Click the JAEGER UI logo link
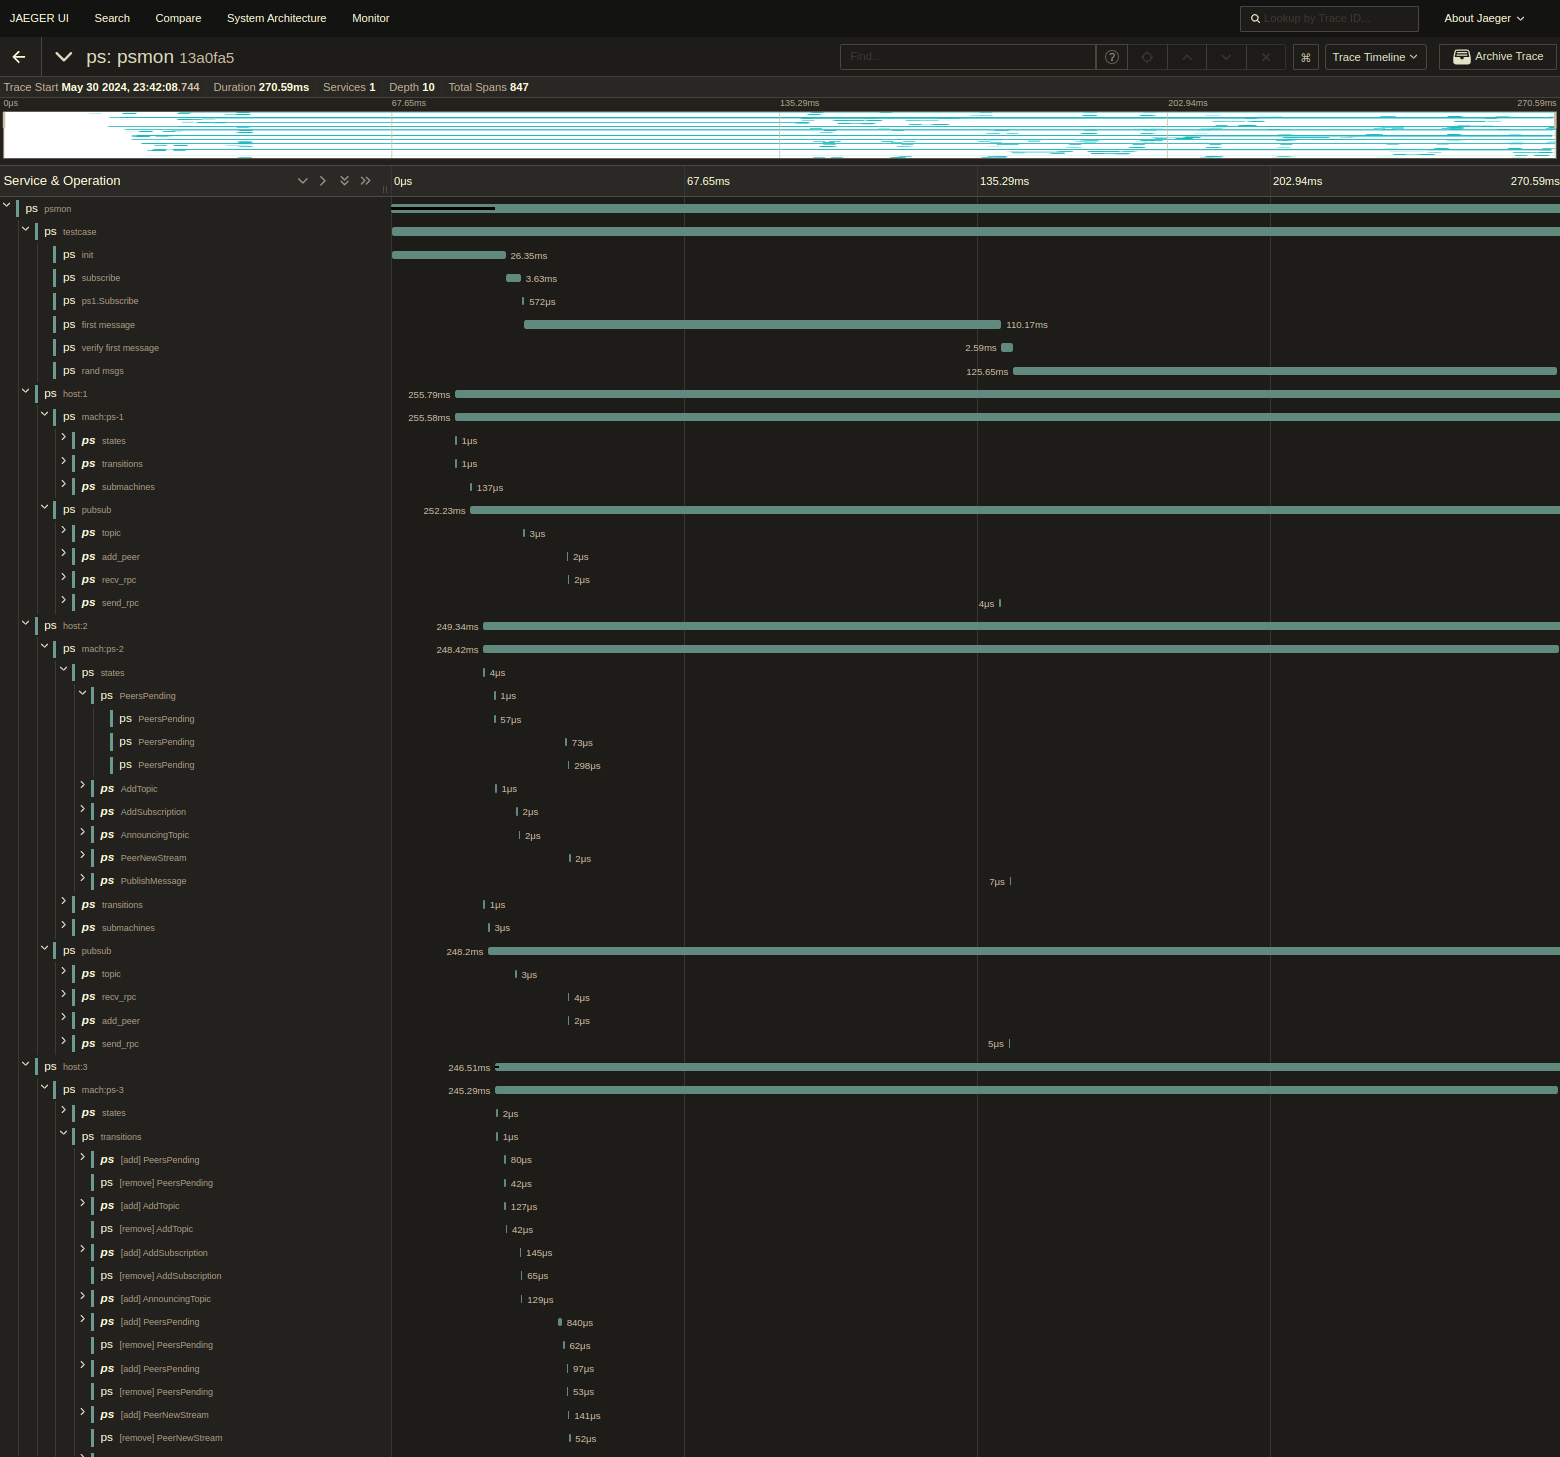The width and height of the screenshot is (1560, 1457). click(39, 18)
